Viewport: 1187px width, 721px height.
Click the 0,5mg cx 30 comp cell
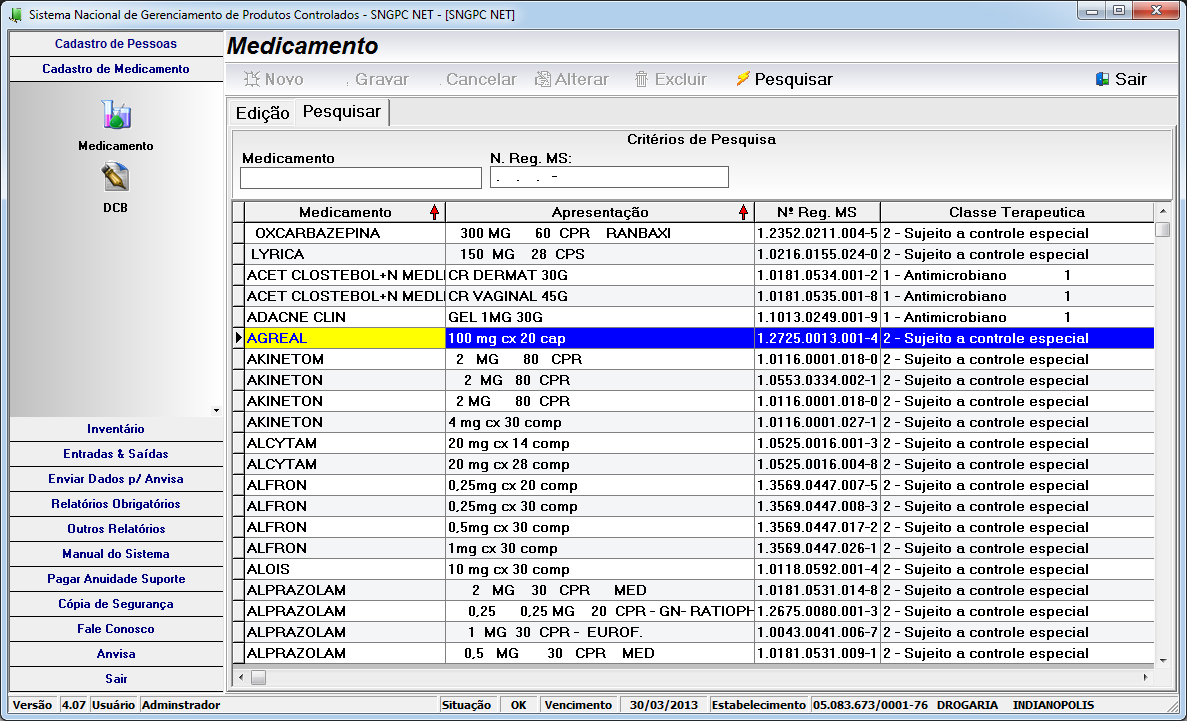(600, 527)
